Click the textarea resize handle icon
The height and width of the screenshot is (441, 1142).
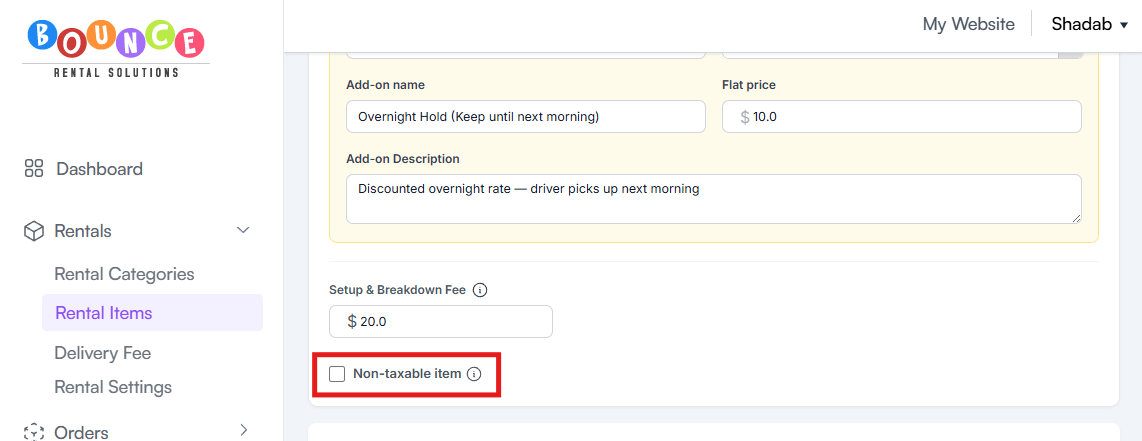point(1076,218)
